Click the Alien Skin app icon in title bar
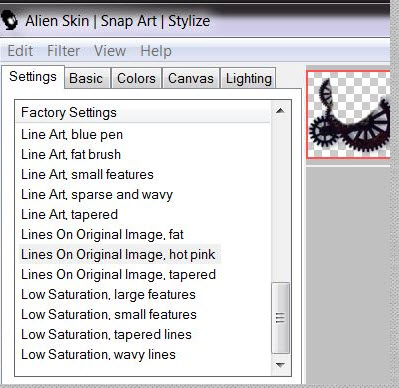The image size is (399, 388). pyautogui.click(x=9, y=20)
